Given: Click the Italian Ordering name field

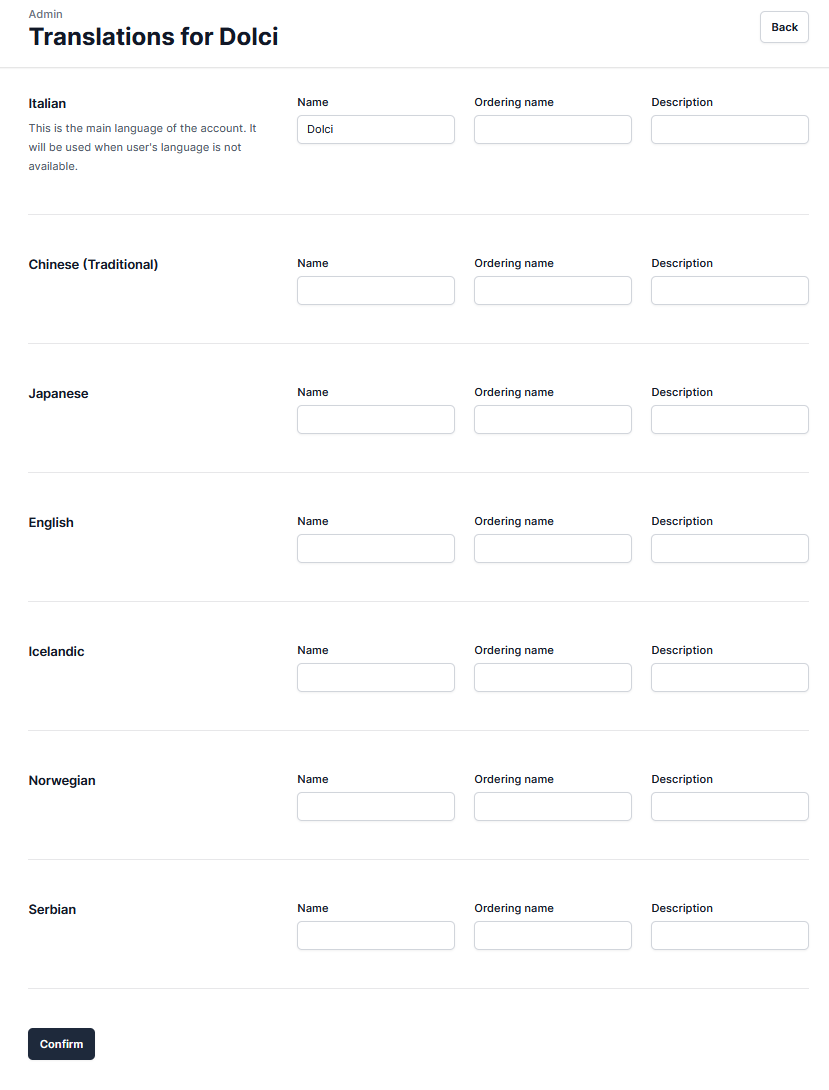Looking at the screenshot, I should click(x=552, y=129).
